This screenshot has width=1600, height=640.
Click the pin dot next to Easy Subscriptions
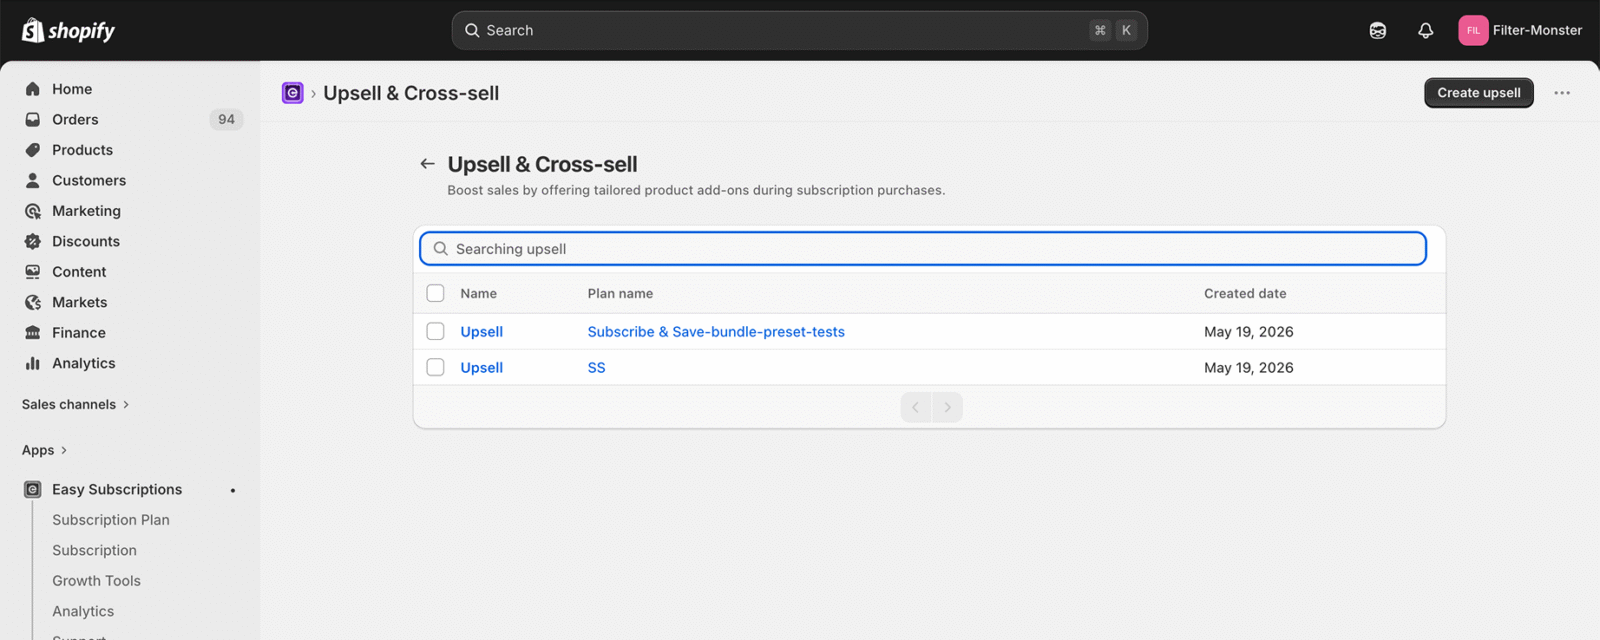(x=233, y=490)
